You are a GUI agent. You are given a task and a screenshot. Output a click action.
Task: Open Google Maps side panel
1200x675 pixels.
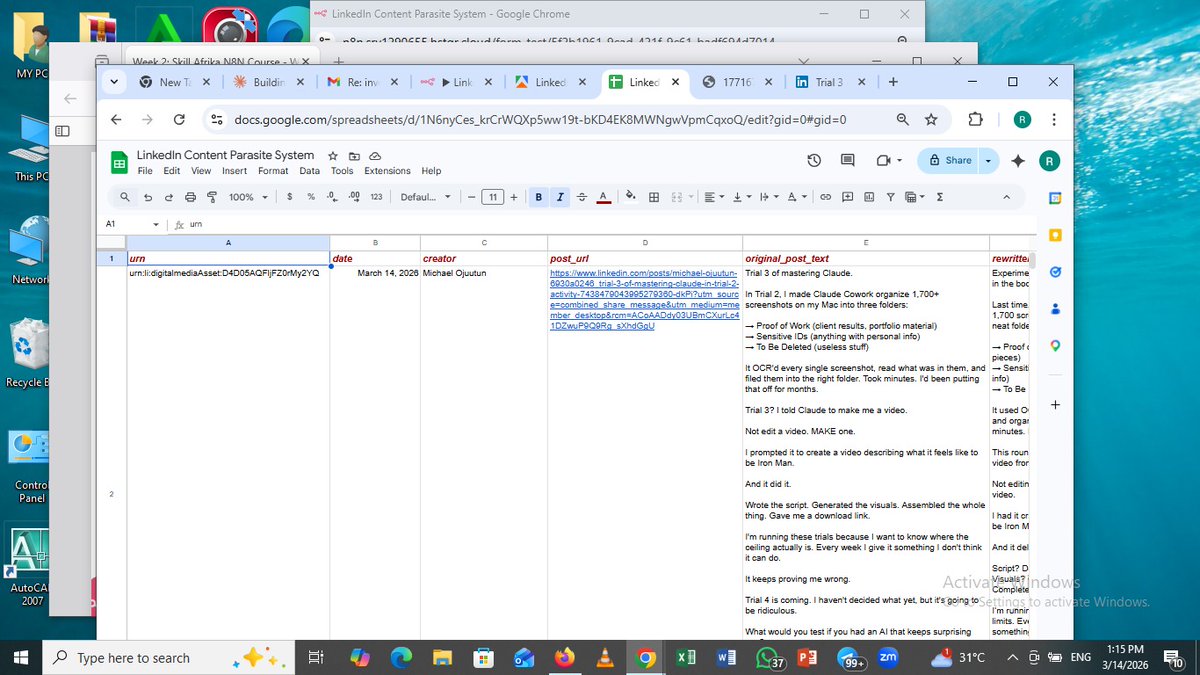(x=1055, y=346)
